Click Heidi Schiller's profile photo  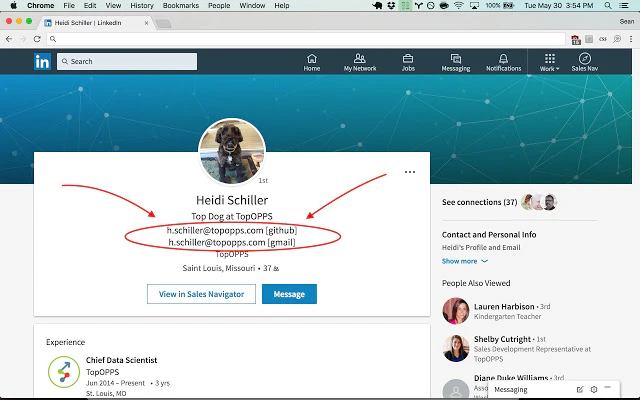[x=232, y=152]
